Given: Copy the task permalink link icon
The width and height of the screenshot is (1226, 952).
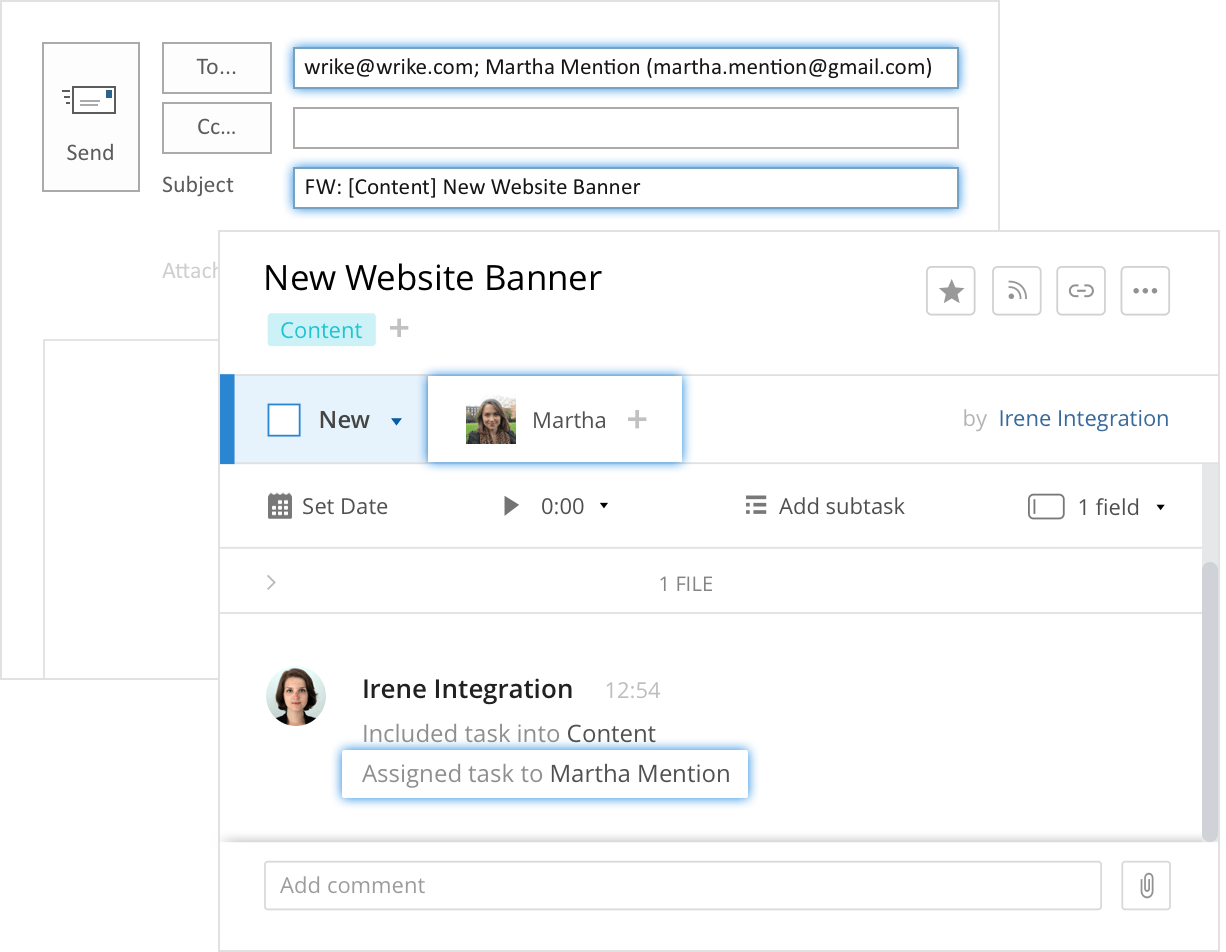Looking at the screenshot, I should coord(1080,291).
